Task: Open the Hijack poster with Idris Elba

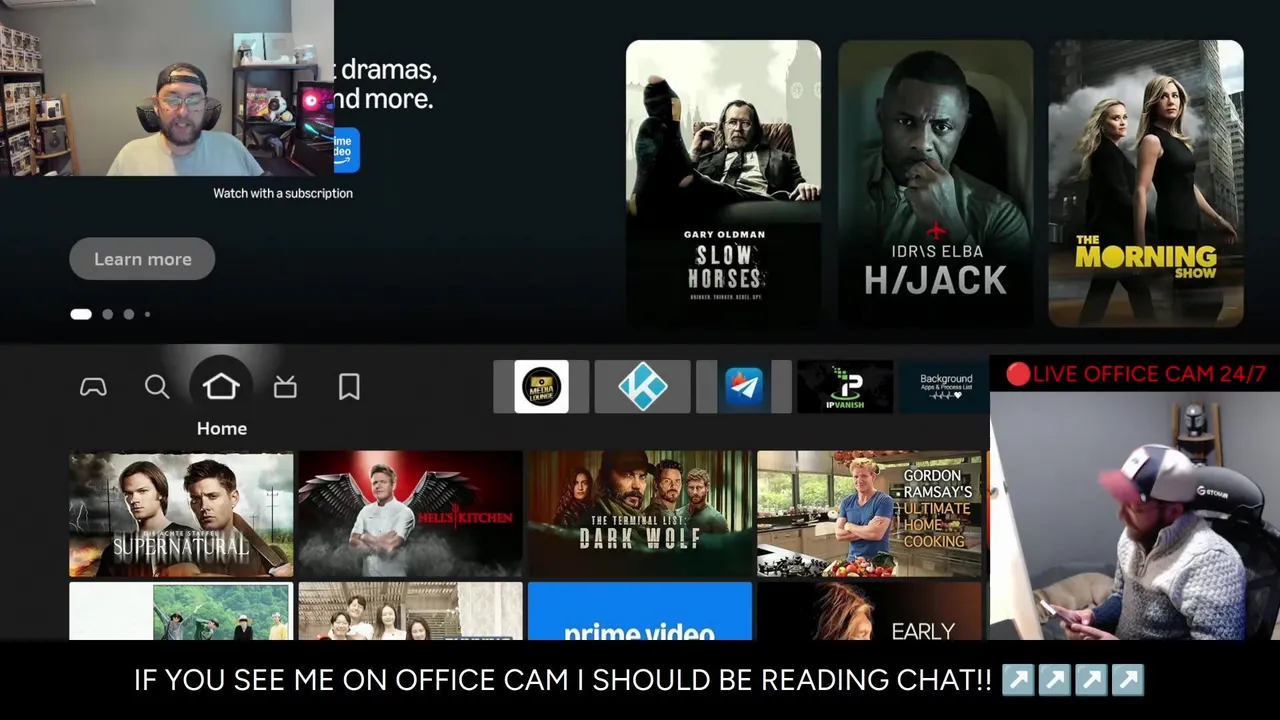Action: (935, 183)
